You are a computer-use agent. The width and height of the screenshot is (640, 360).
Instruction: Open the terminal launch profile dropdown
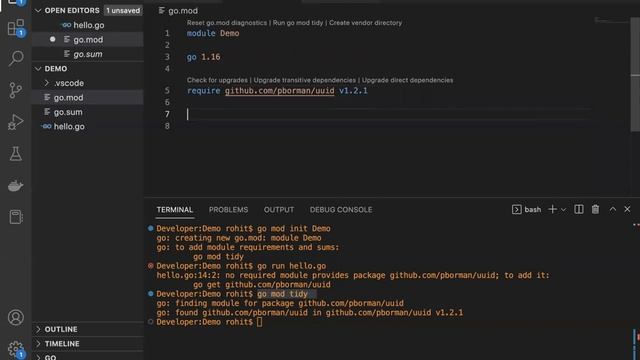(x=563, y=210)
